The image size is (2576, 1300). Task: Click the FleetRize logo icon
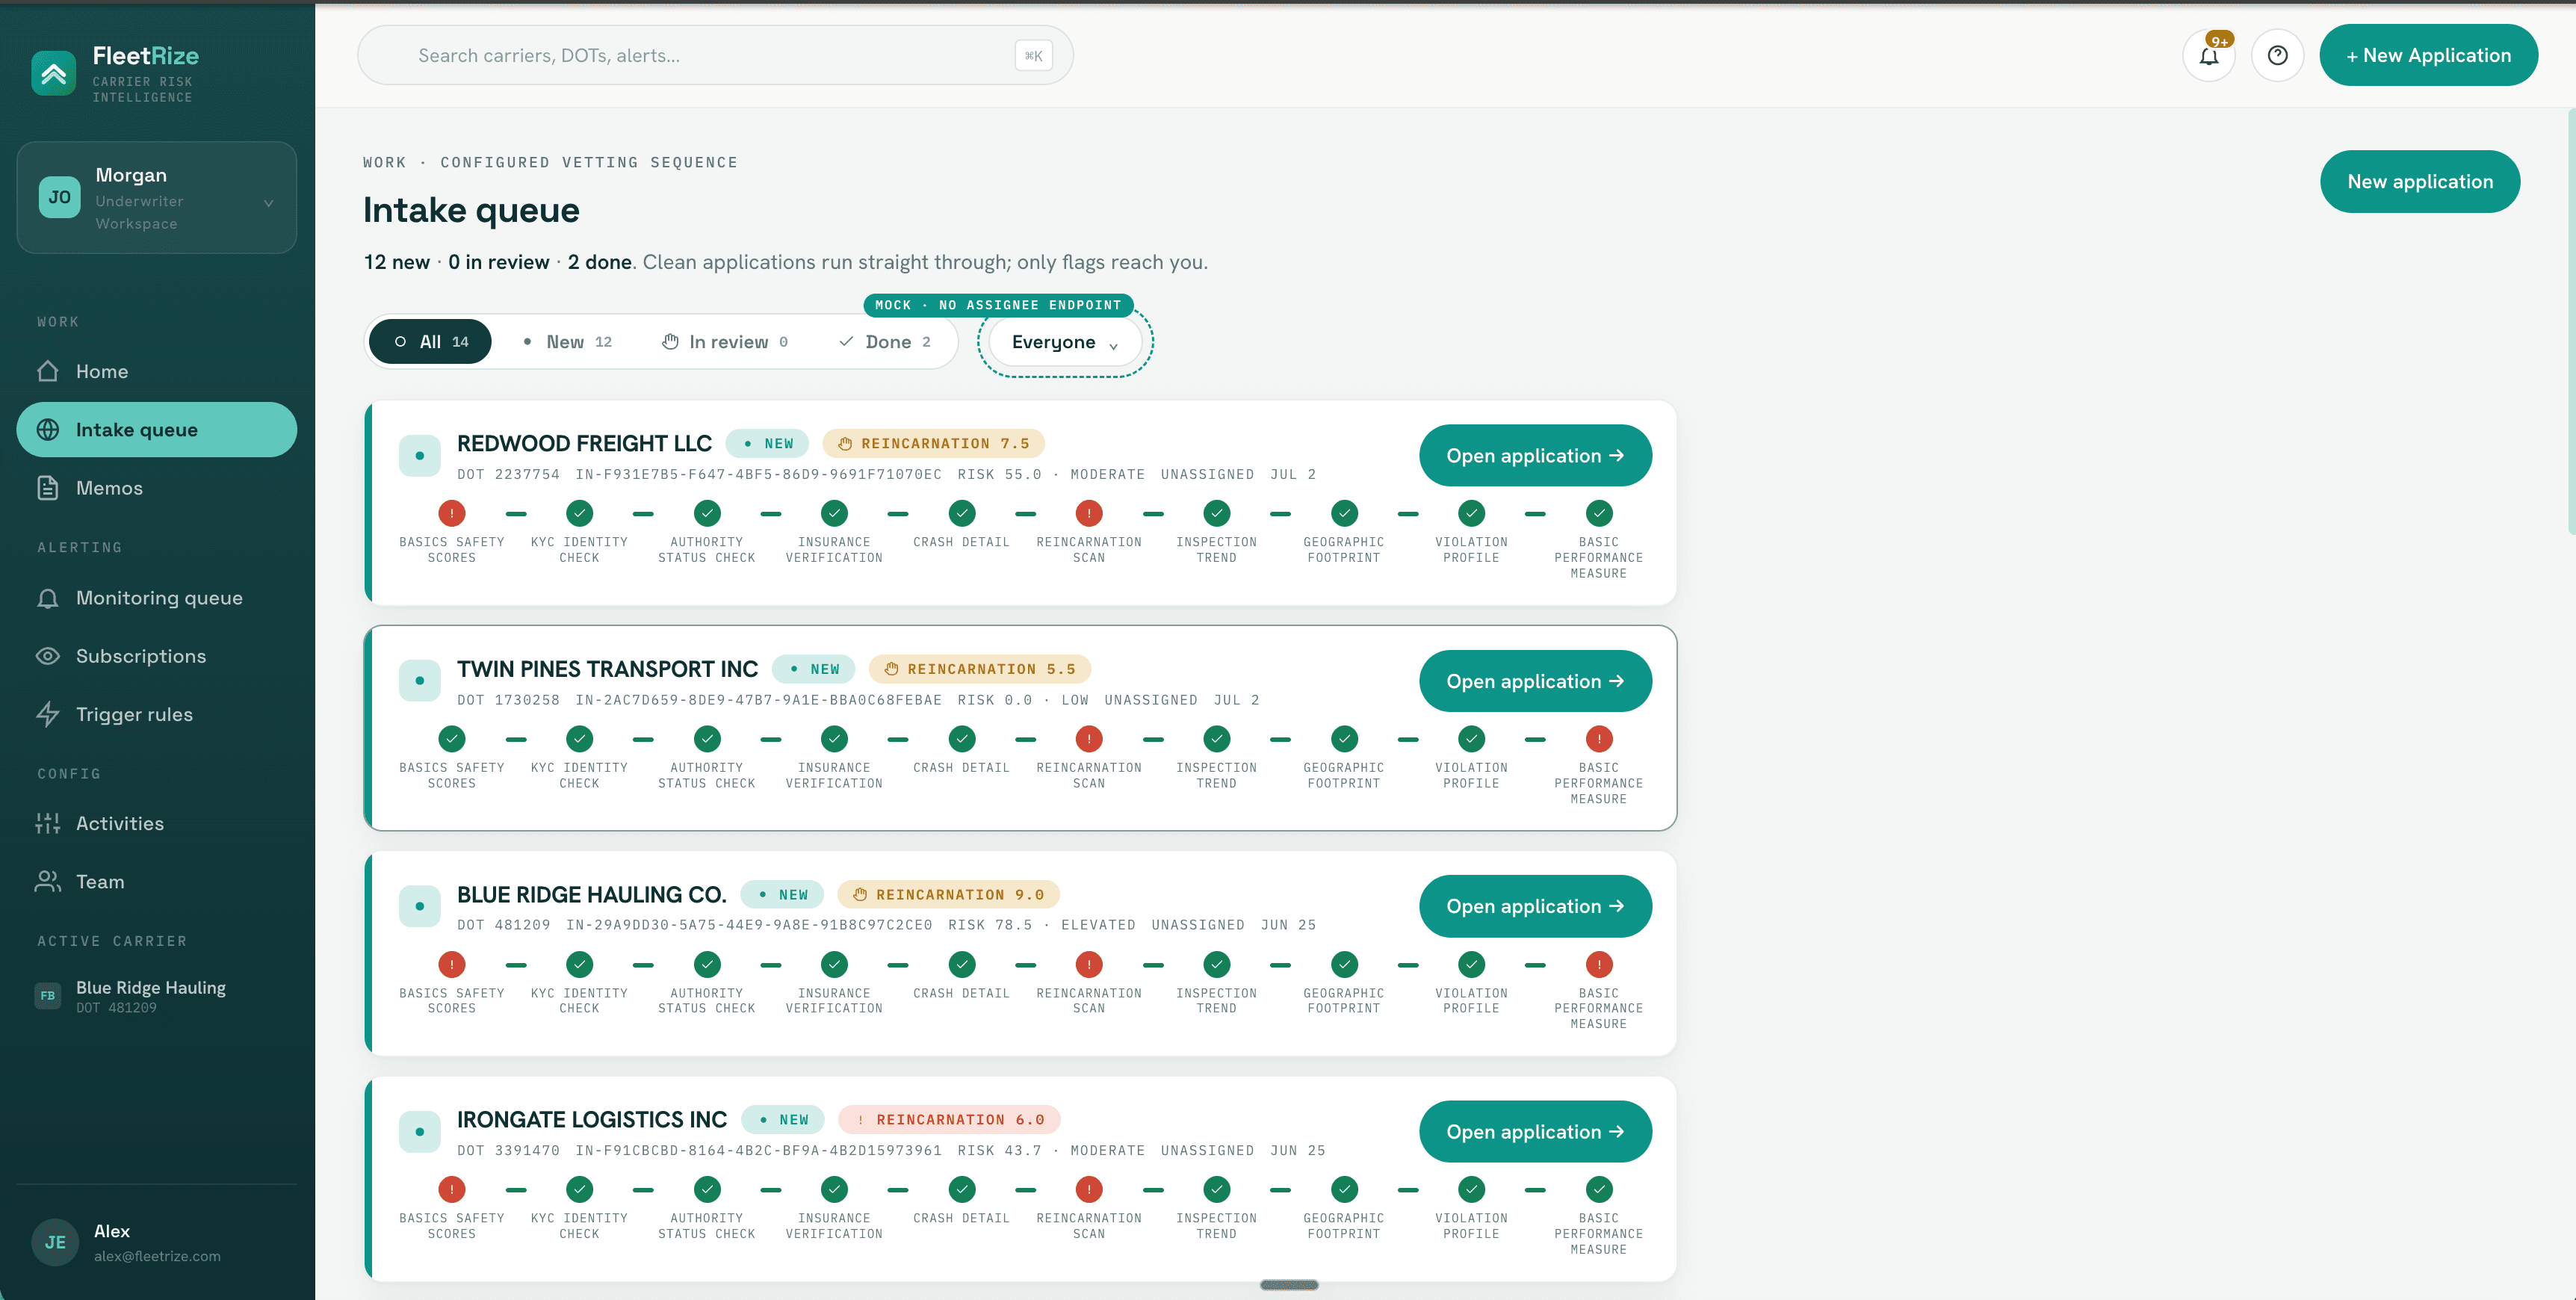click(54, 73)
